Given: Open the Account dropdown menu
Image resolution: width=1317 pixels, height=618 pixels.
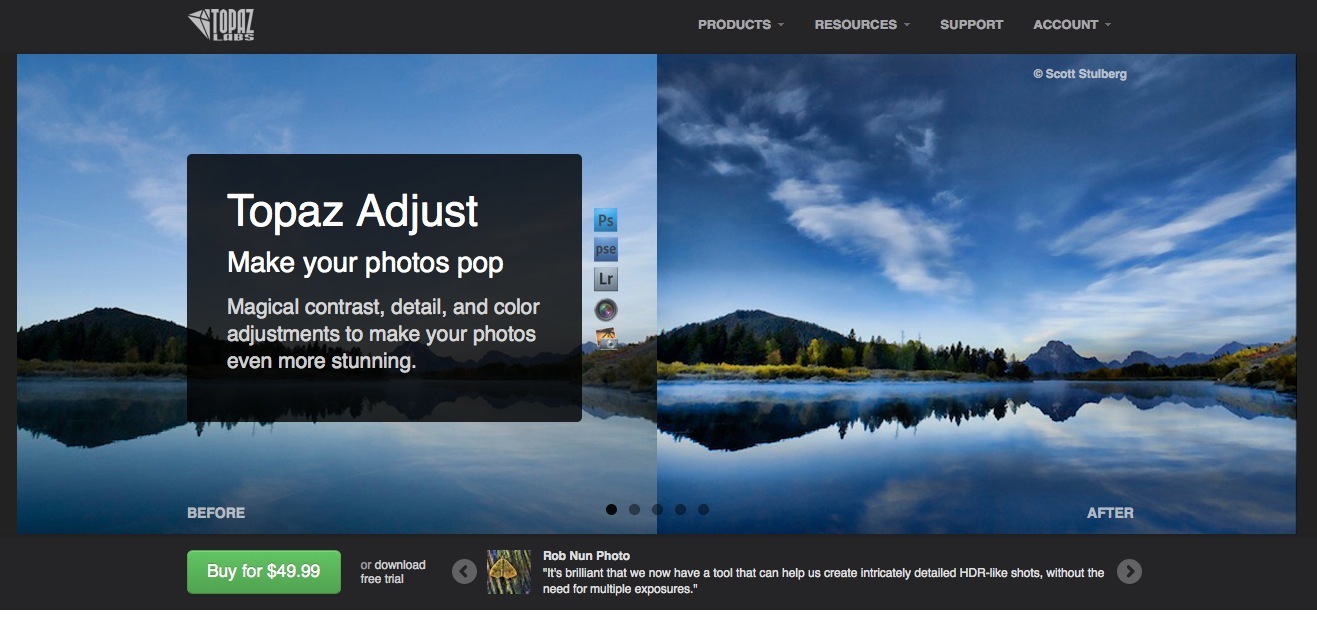Looking at the screenshot, I should [x=1072, y=24].
